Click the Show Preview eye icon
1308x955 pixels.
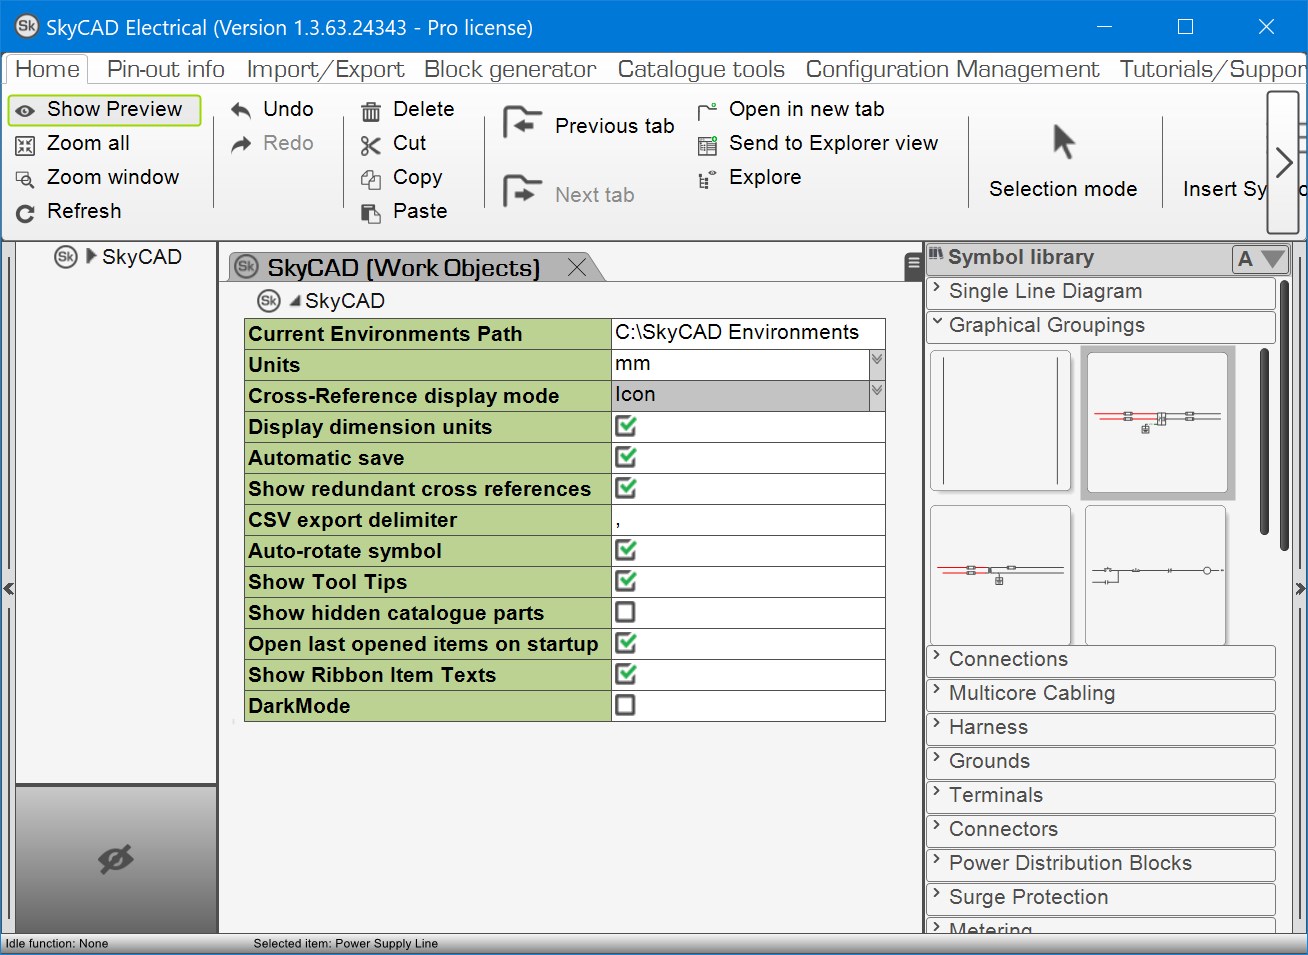25,110
